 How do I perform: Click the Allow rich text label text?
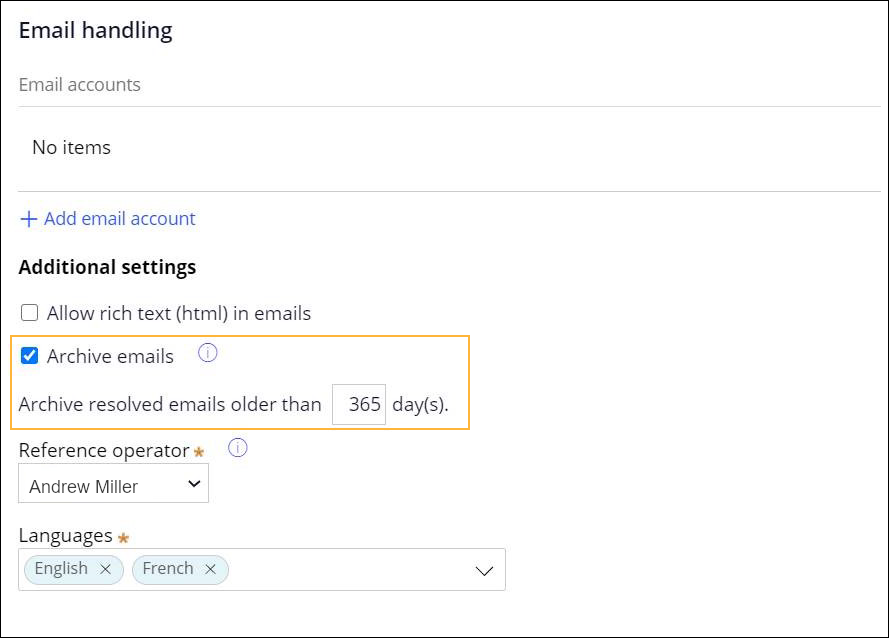tap(179, 313)
